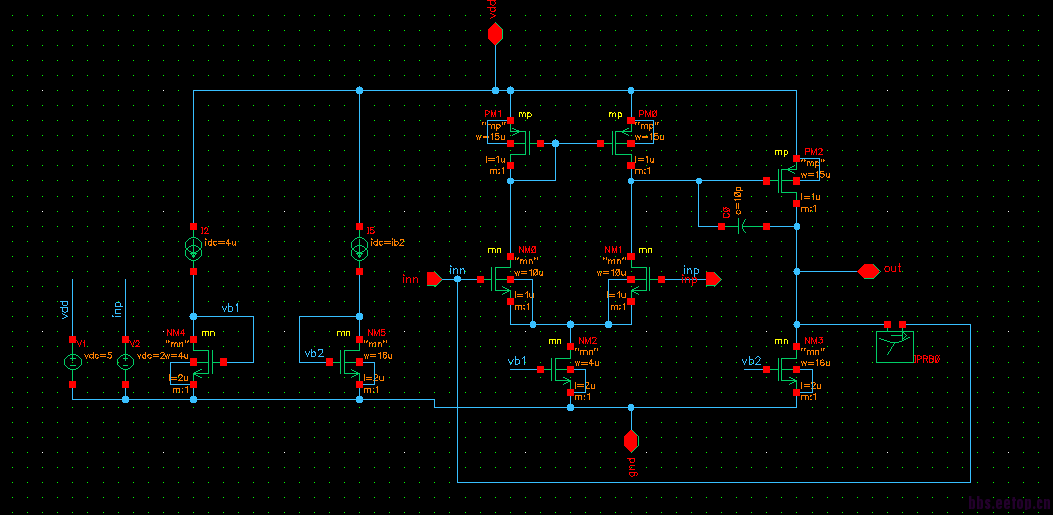Select NM5 transistor symbol

[346, 362]
